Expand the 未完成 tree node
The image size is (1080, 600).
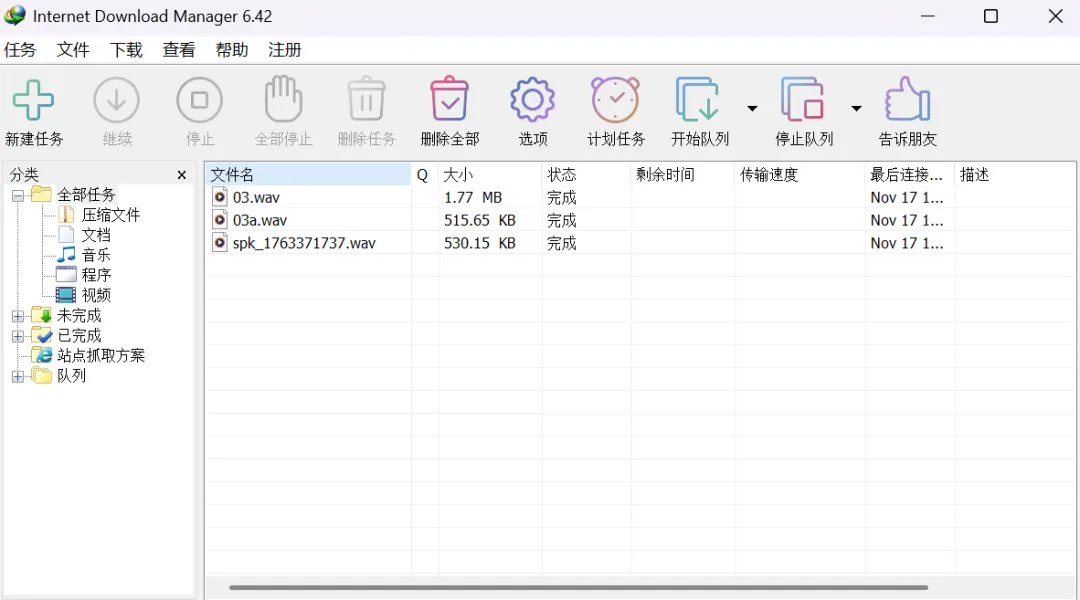[x=18, y=316]
